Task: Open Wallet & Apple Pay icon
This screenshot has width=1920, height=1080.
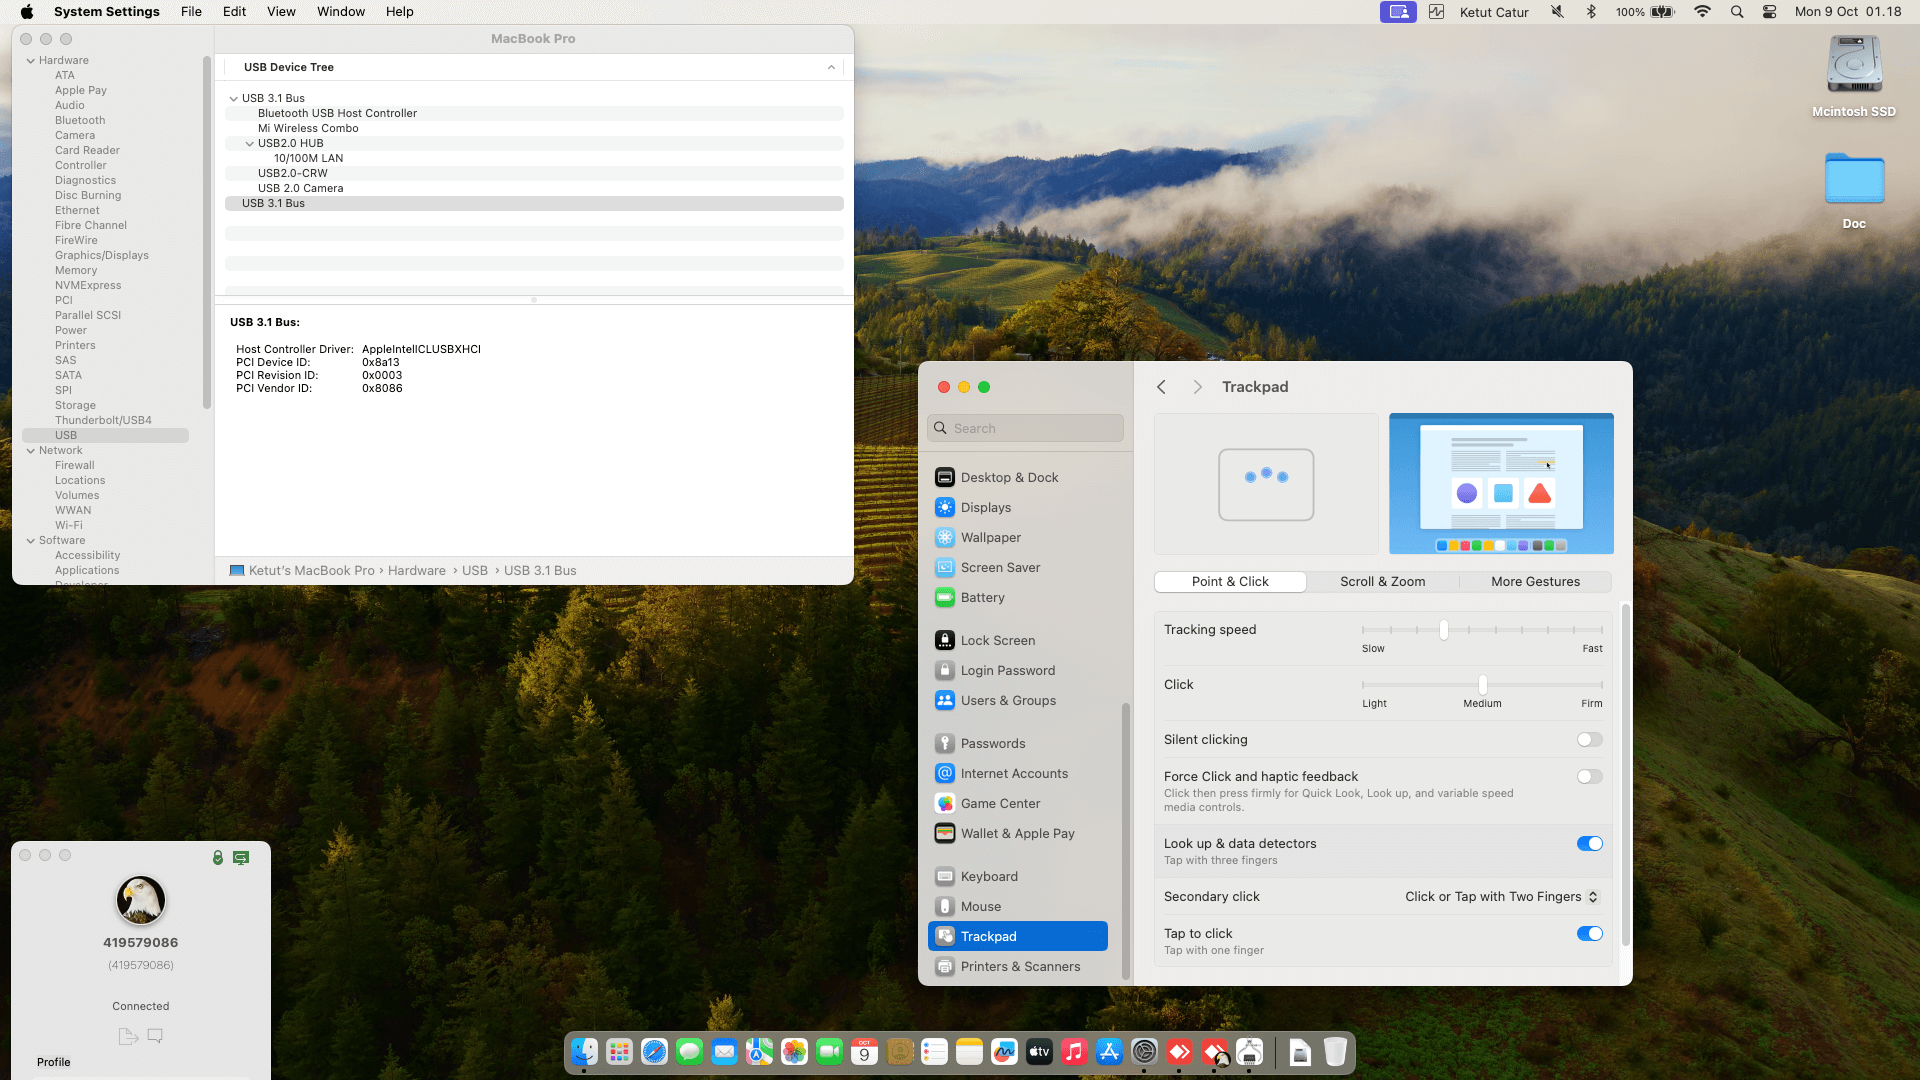Action: [944, 833]
